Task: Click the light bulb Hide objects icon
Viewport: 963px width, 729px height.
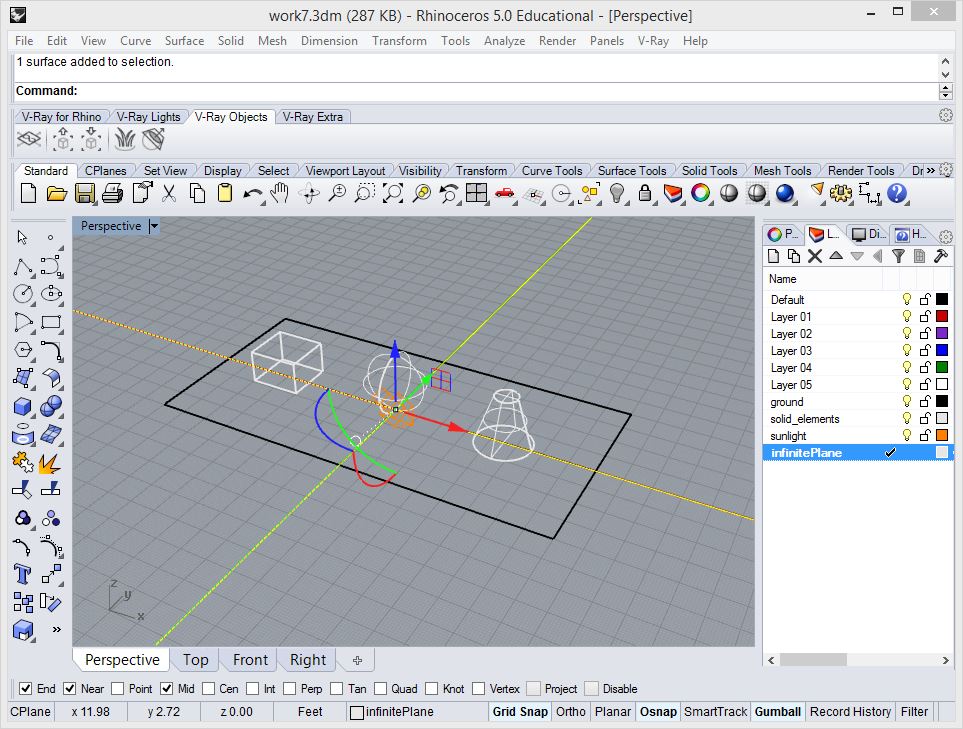Action: point(617,194)
